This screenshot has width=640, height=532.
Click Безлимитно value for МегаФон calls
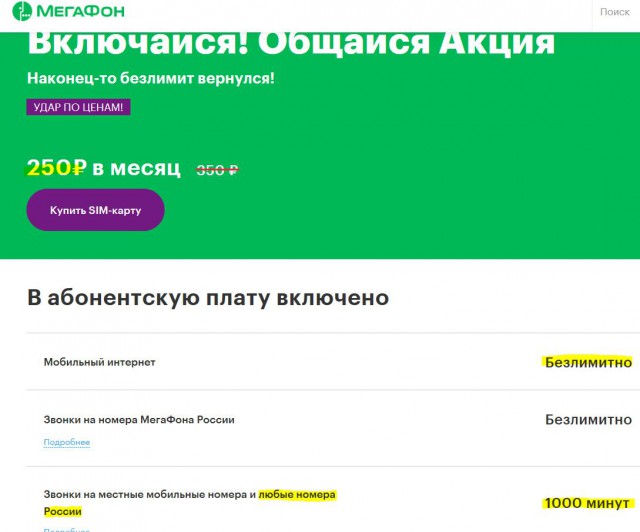pyautogui.click(x=589, y=419)
